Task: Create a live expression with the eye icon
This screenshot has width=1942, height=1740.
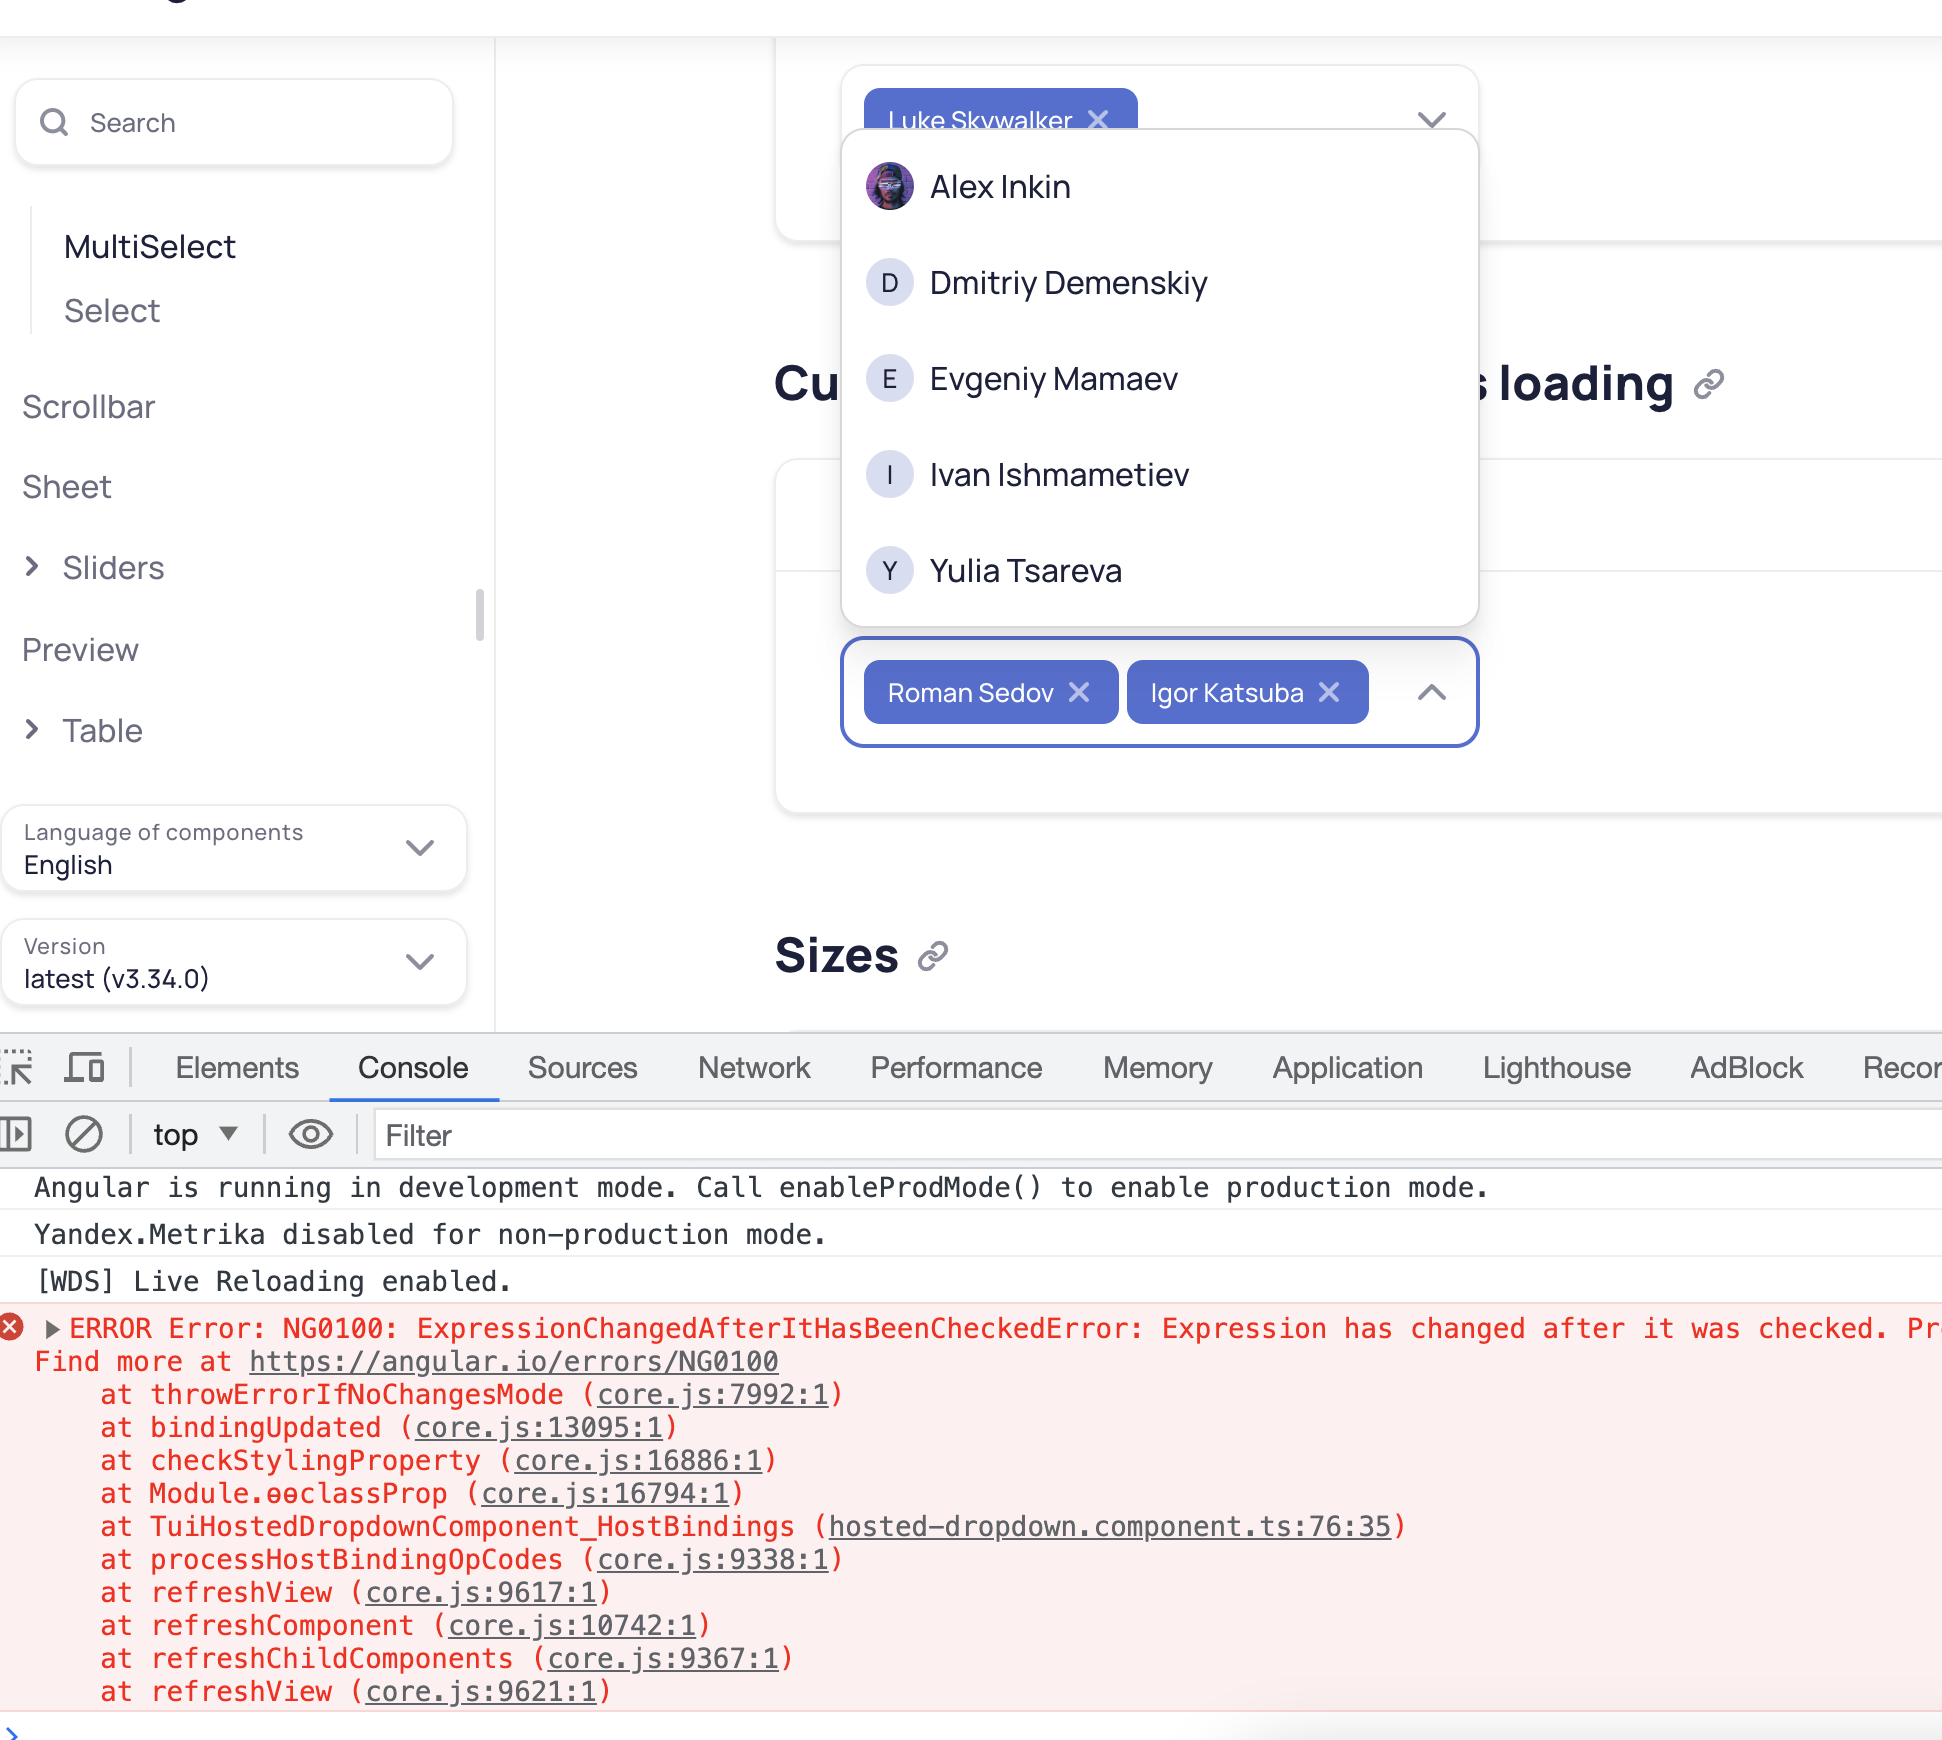Action: coord(310,1134)
